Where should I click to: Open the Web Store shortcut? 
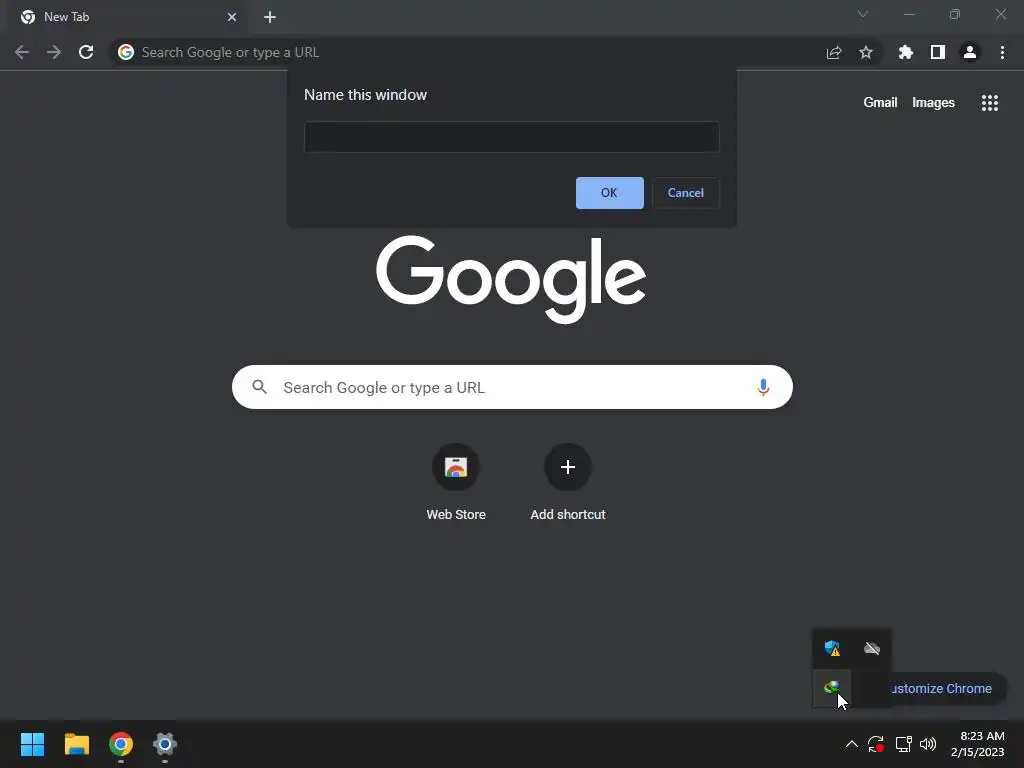pyautogui.click(x=456, y=482)
